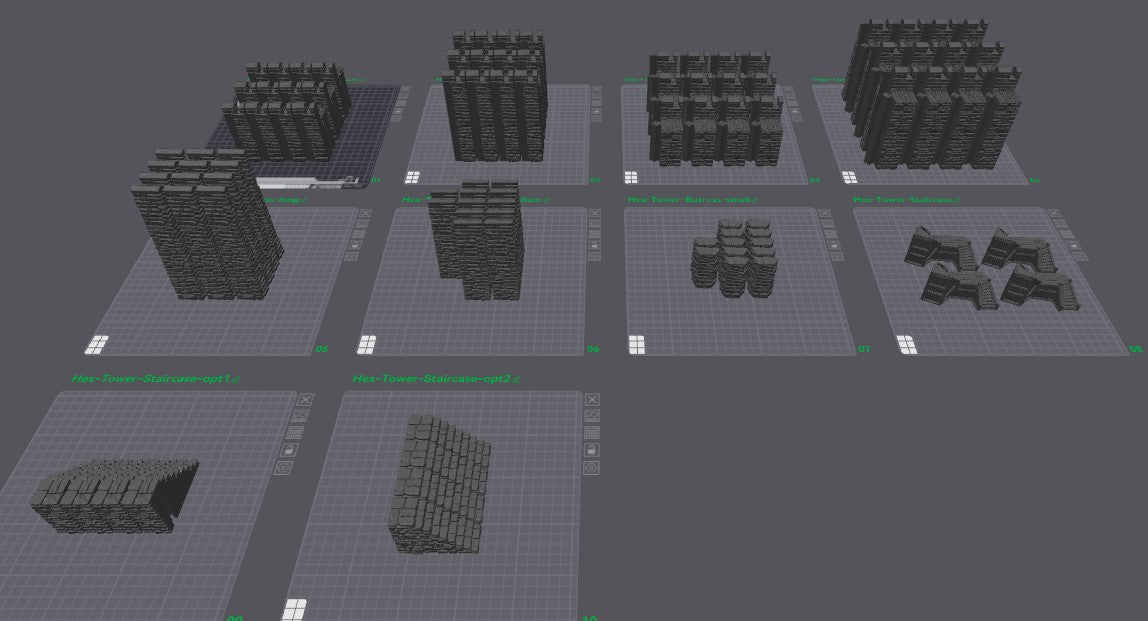Open plate settings for Hex-Tower-Staircase-opt2
The height and width of the screenshot is (621, 1148).
pos(591,468)
